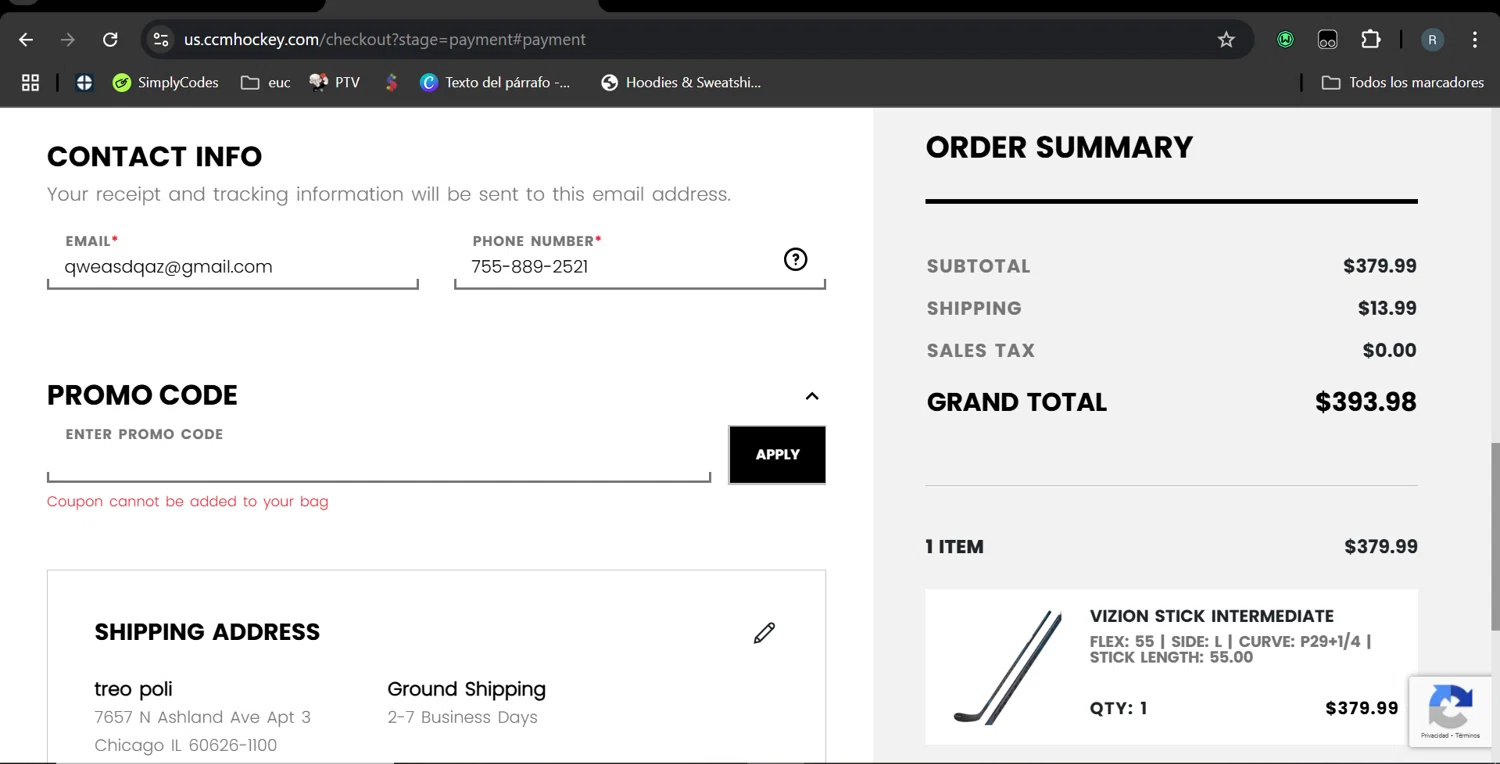Viewport: 1500px width, 764px height.
Task: Open the green circular extension icon
Action: (1285, 40)
